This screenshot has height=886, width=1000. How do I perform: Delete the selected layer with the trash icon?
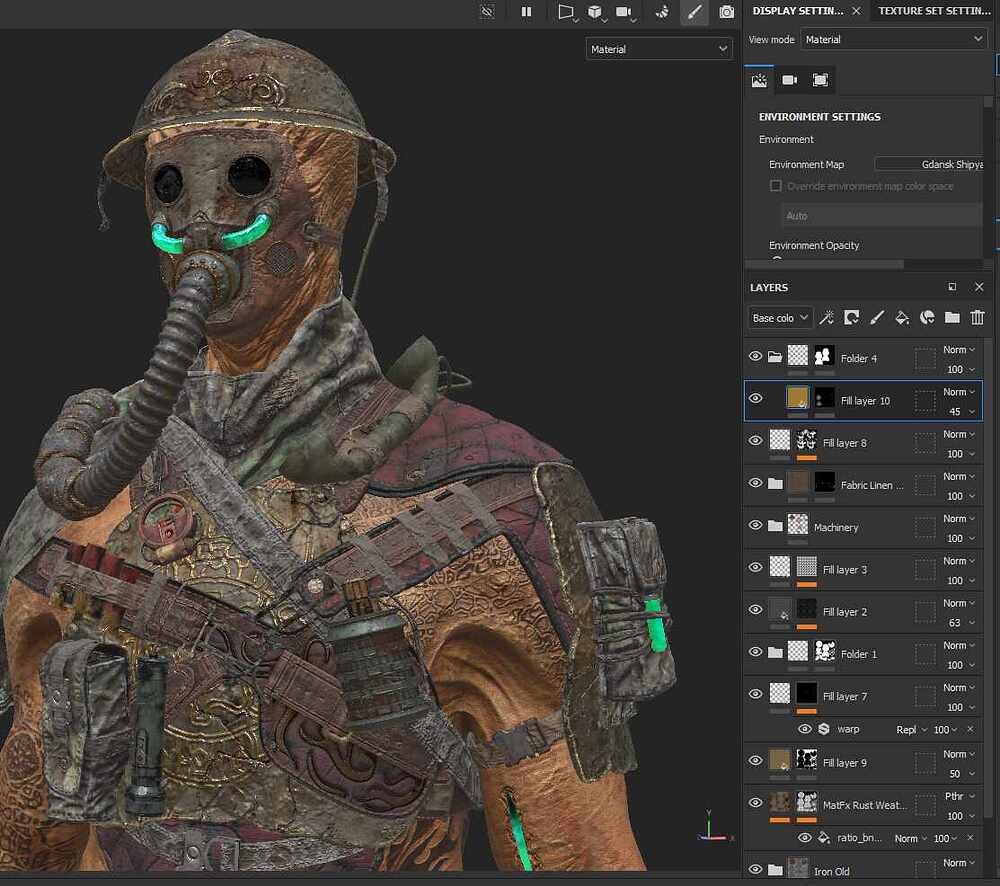[x=977, y=318]
